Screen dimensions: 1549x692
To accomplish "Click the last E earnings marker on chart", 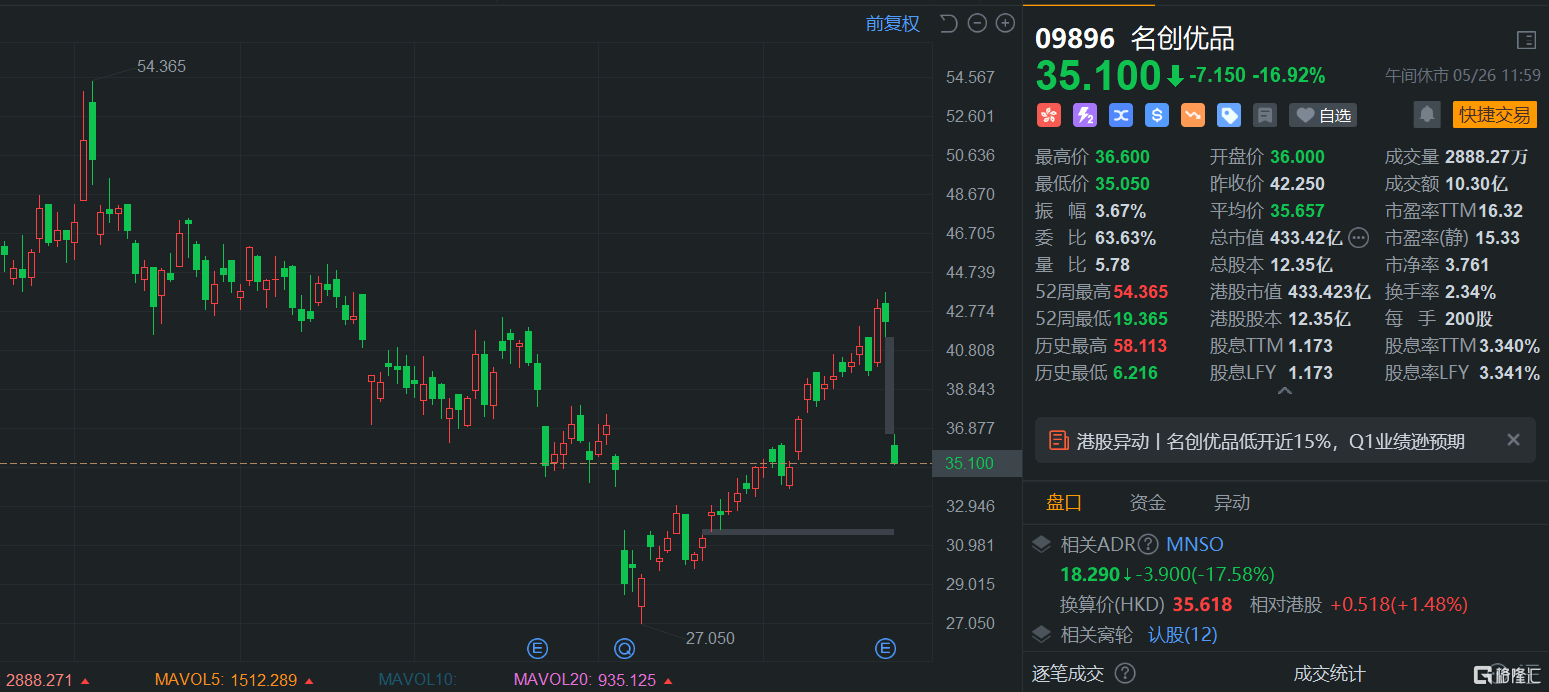I will click(885, 649).
